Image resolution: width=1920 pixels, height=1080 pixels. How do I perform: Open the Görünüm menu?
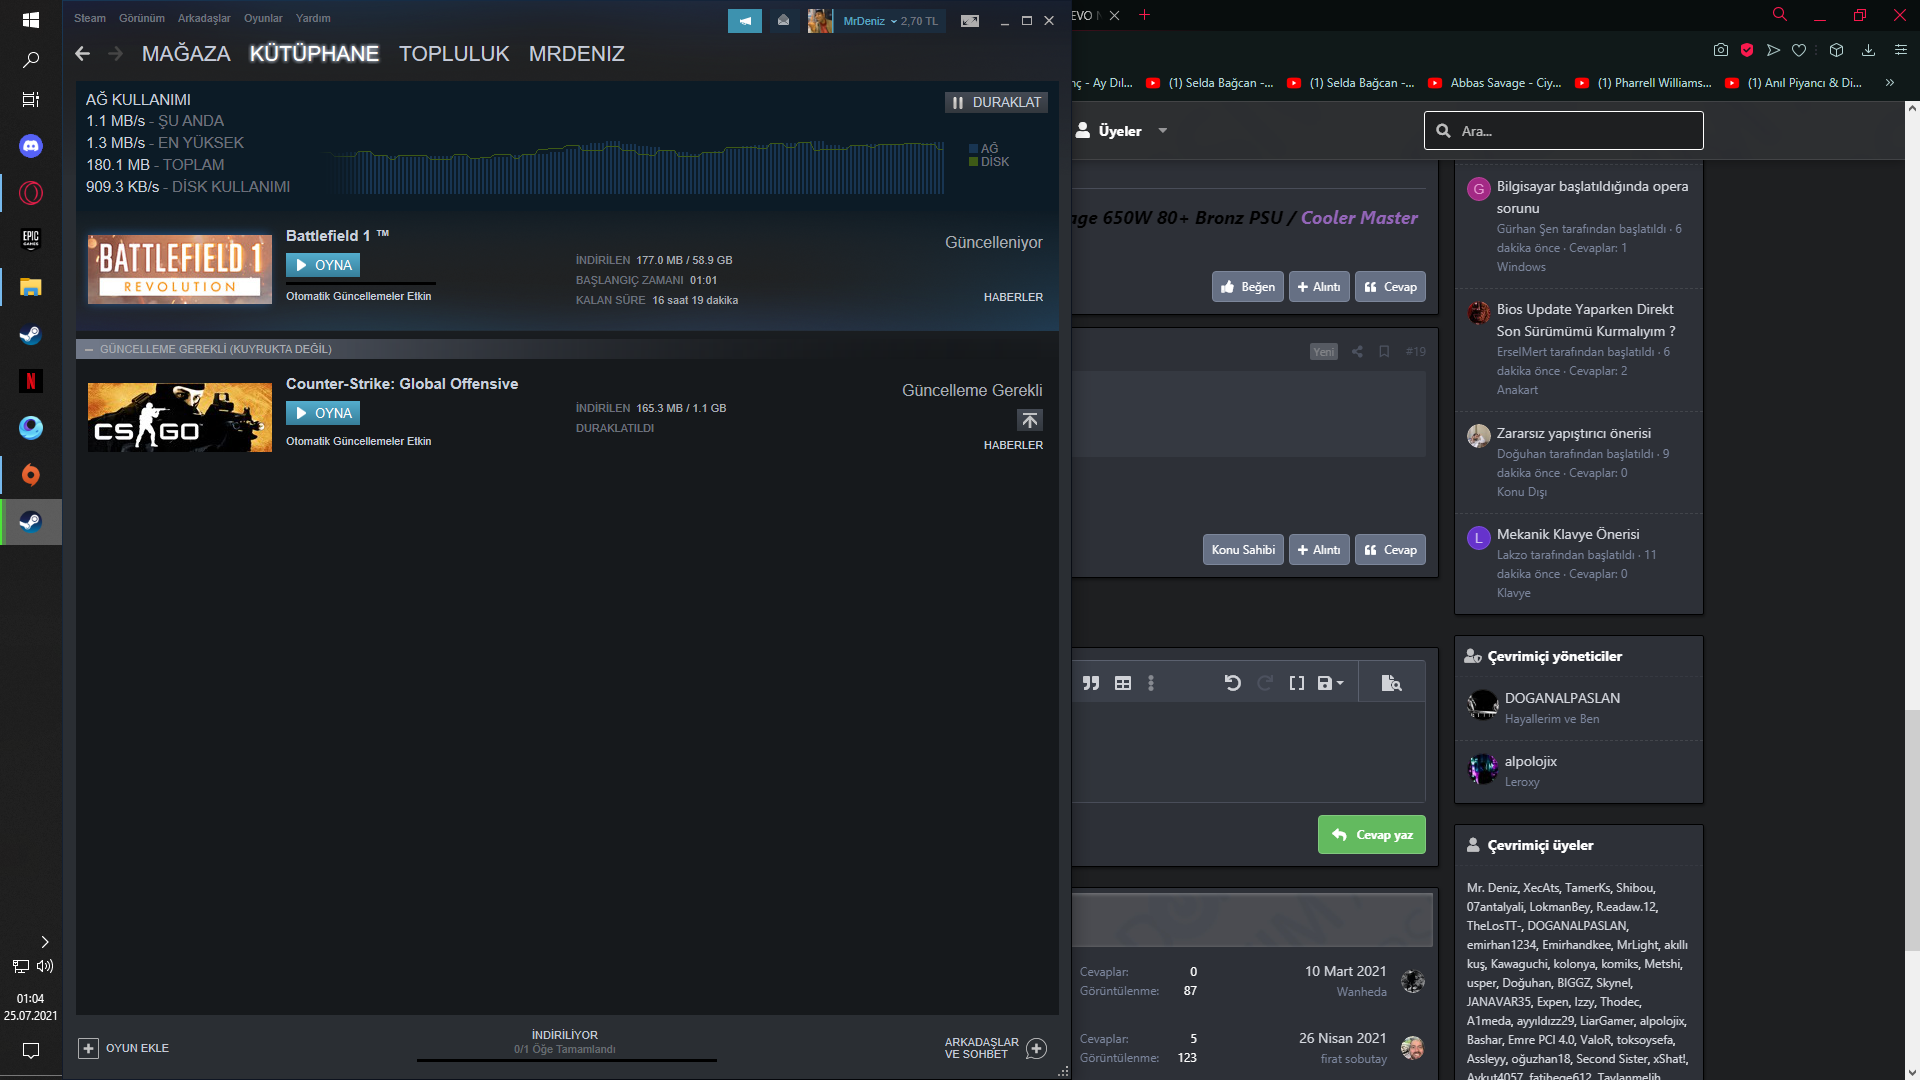141,18
